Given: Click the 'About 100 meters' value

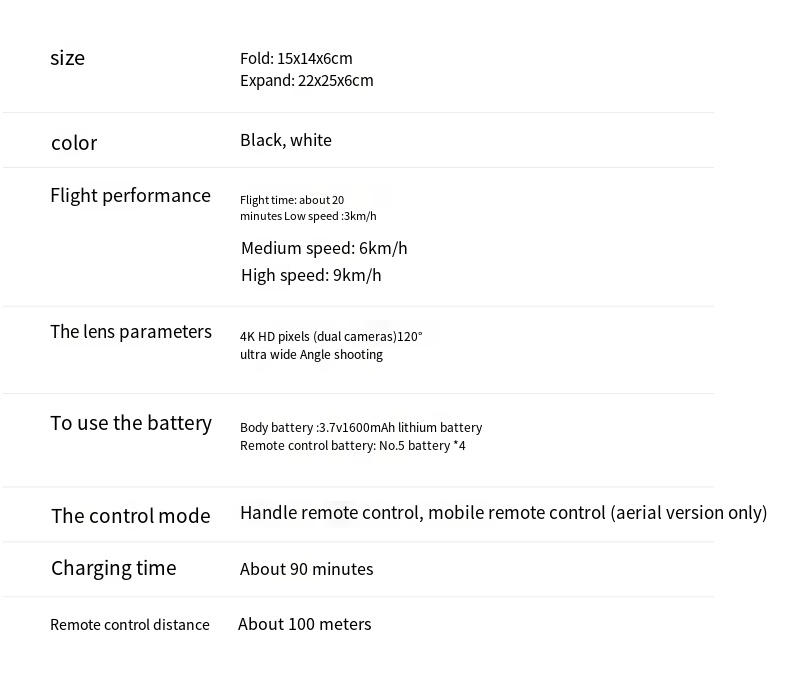Looking at the screenshot, I should click(x=304, y=624).
